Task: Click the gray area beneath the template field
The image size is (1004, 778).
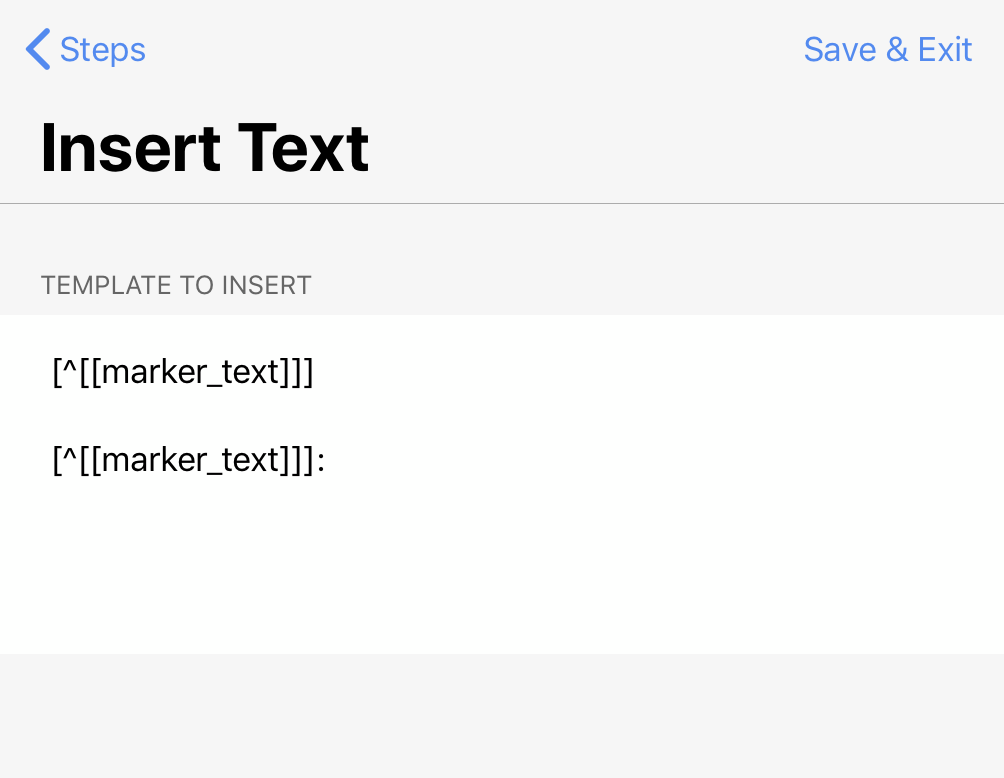Action: click(502, 716)
